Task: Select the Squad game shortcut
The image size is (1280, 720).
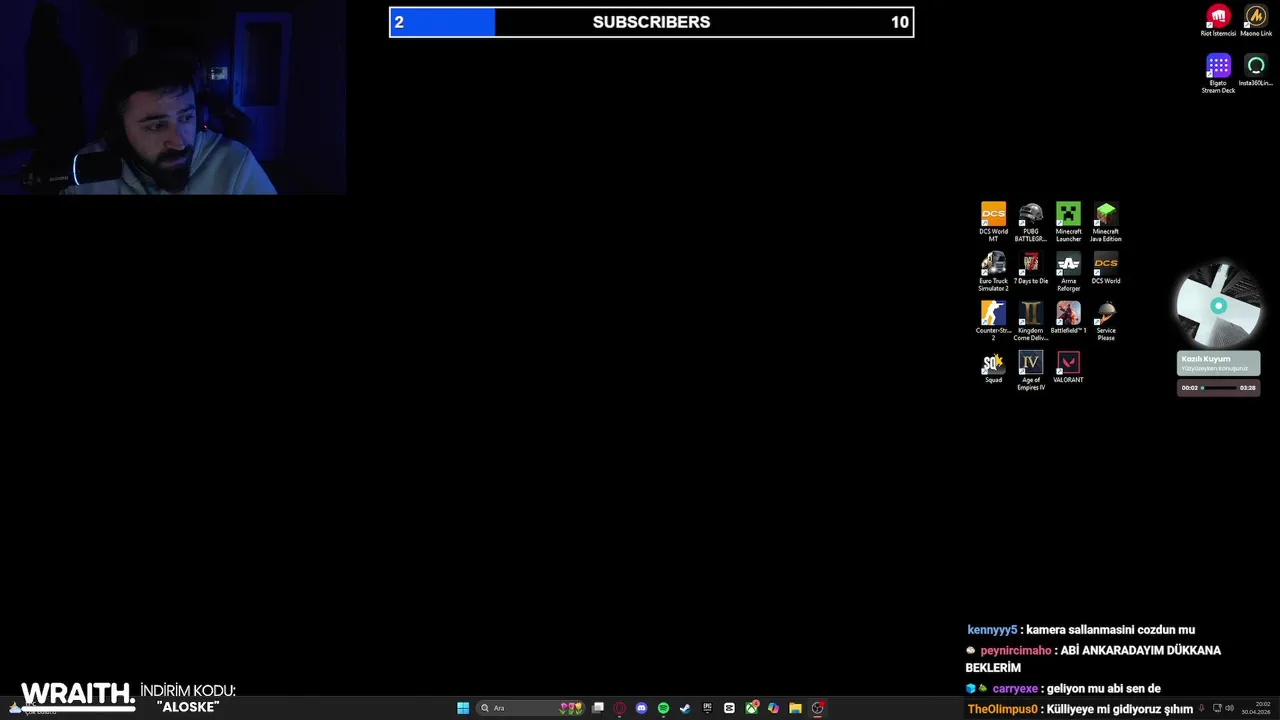Action: tap(993, 367)
